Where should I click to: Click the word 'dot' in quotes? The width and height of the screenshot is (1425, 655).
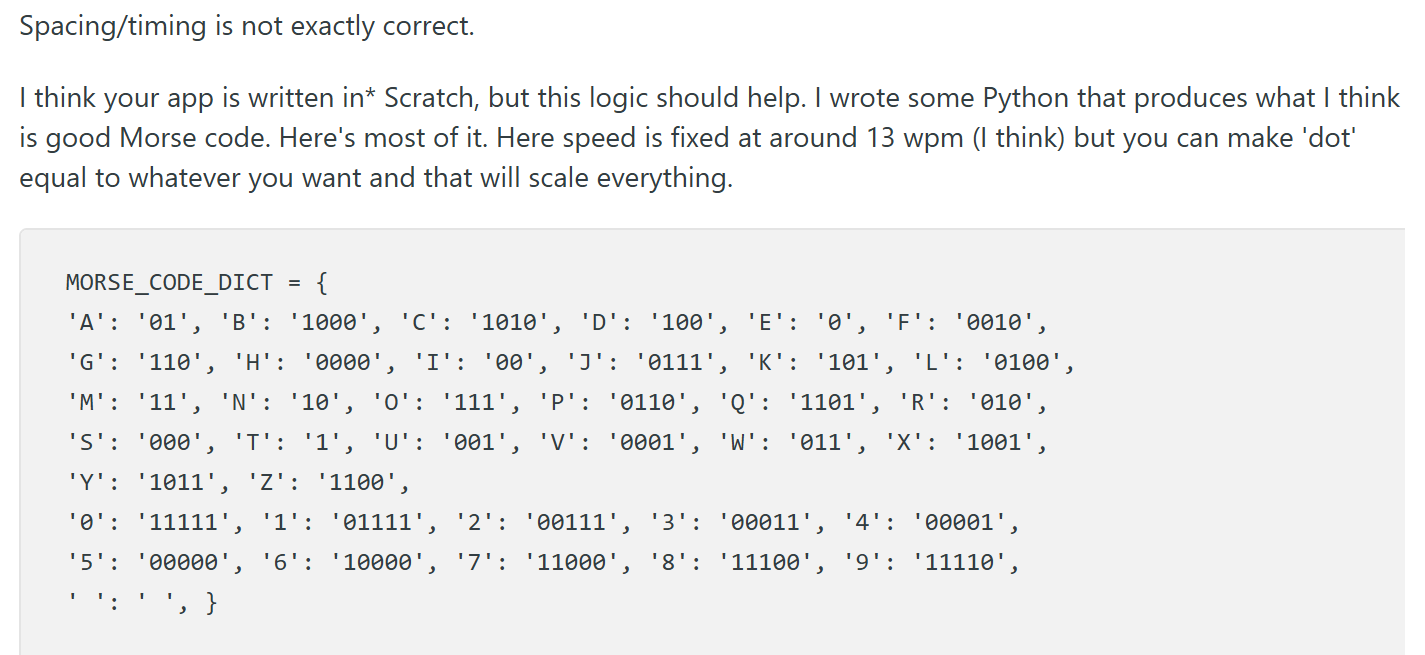pyautogui.click(x=1327, y=138)
